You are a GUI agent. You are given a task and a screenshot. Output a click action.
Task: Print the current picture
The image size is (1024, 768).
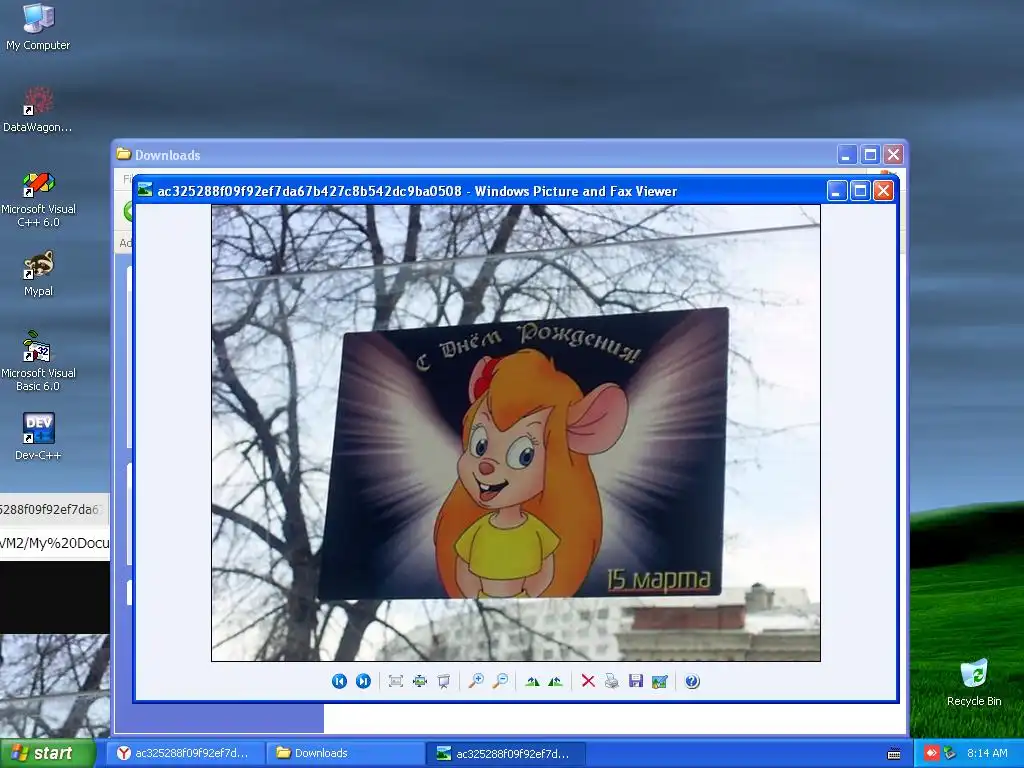coord(611,681)
